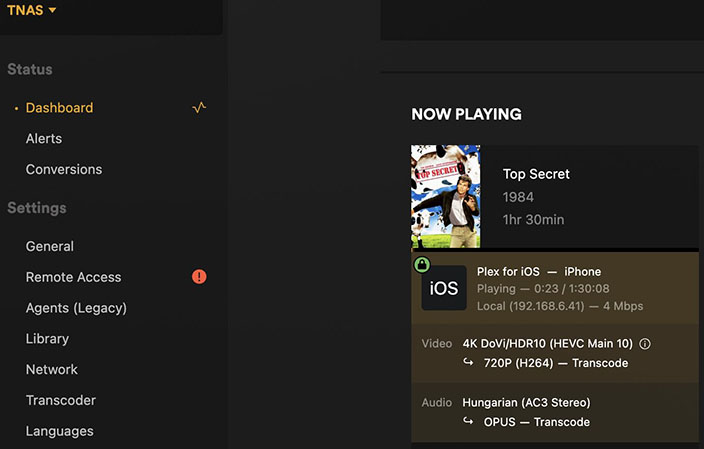
Task: Click the 1984 release year text
Action: tap(518, 197)
